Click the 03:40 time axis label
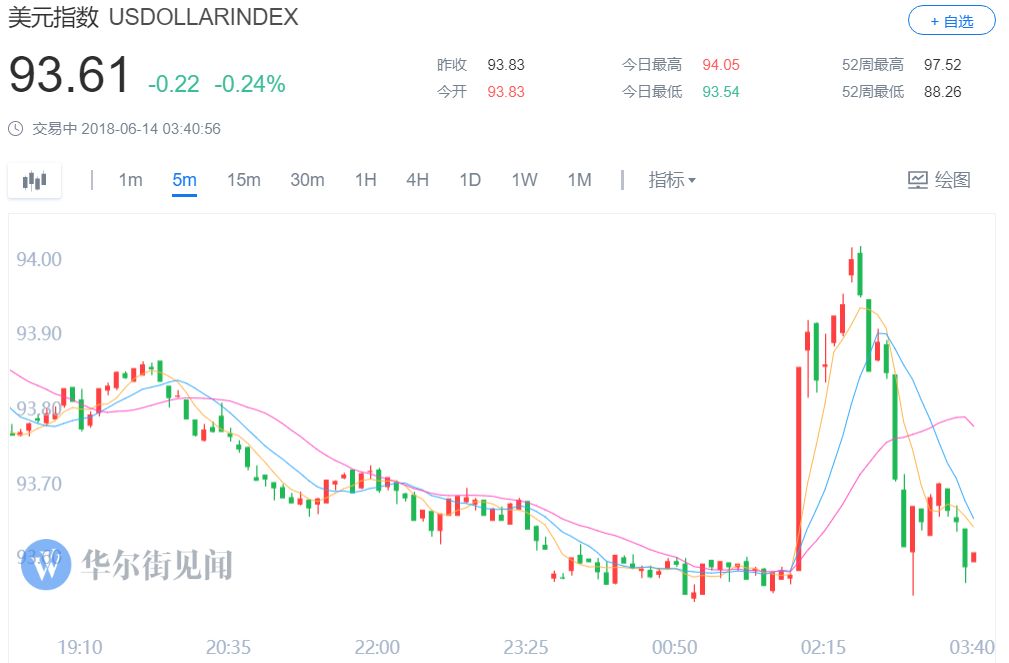The height and width of the screenshot is (663, 1009). tap(972, 647)
